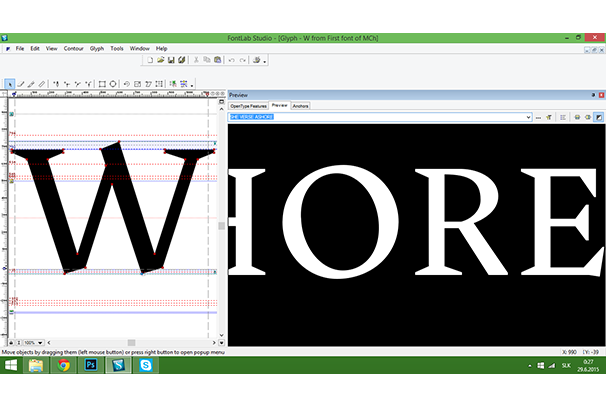Switch to the Anchors tab

coord(300,105)
